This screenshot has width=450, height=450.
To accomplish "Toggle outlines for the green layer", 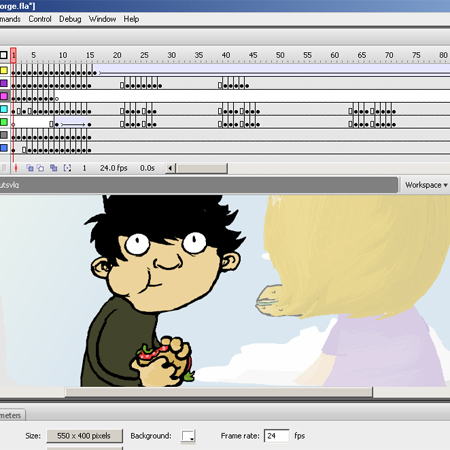I will point(4,122).
